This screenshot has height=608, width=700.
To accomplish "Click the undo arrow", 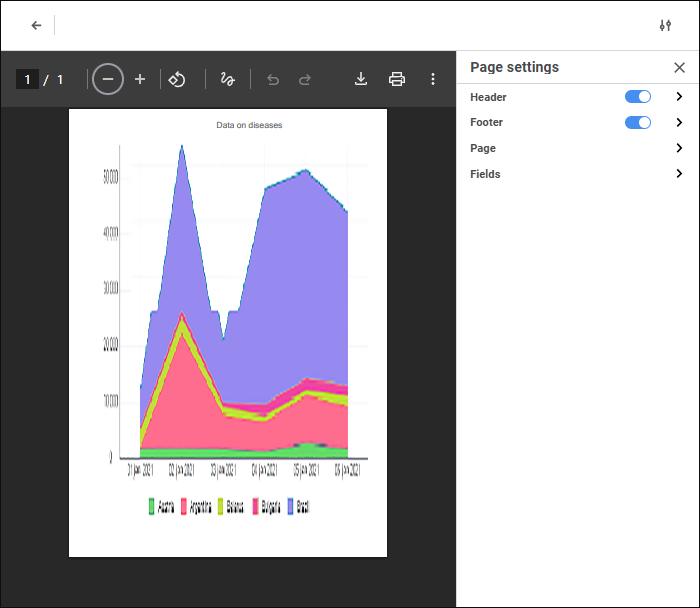I will click(x=273, y=79).
